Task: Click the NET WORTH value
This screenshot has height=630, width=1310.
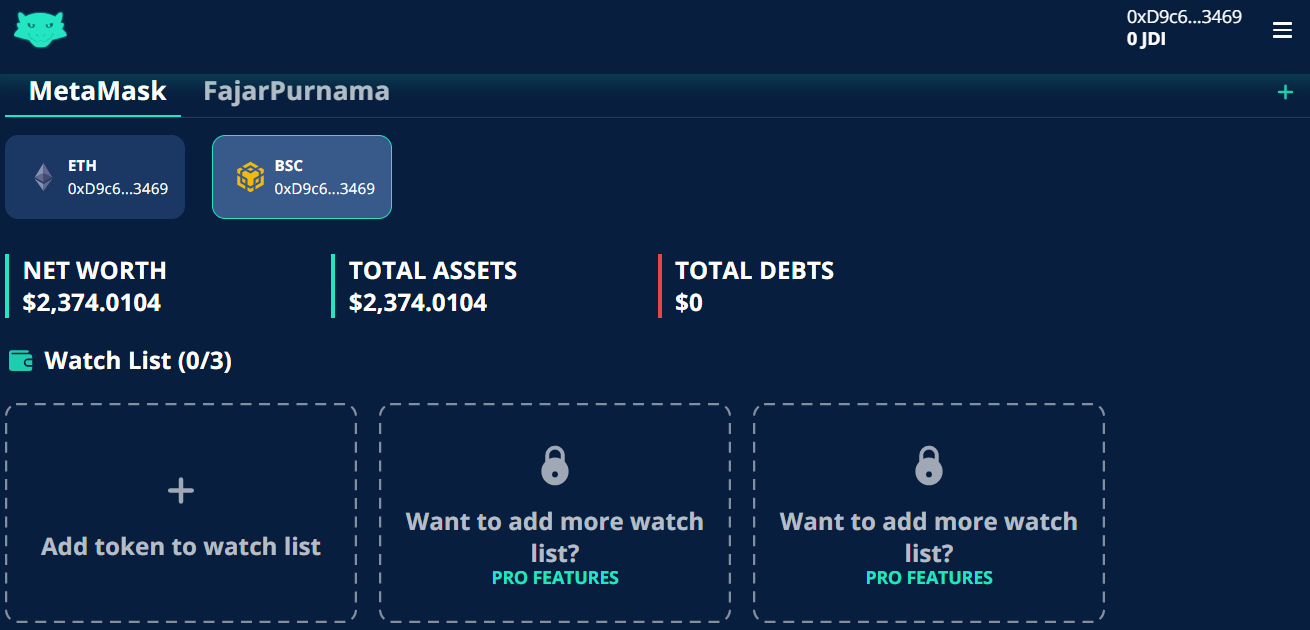Action: [92, 303]
